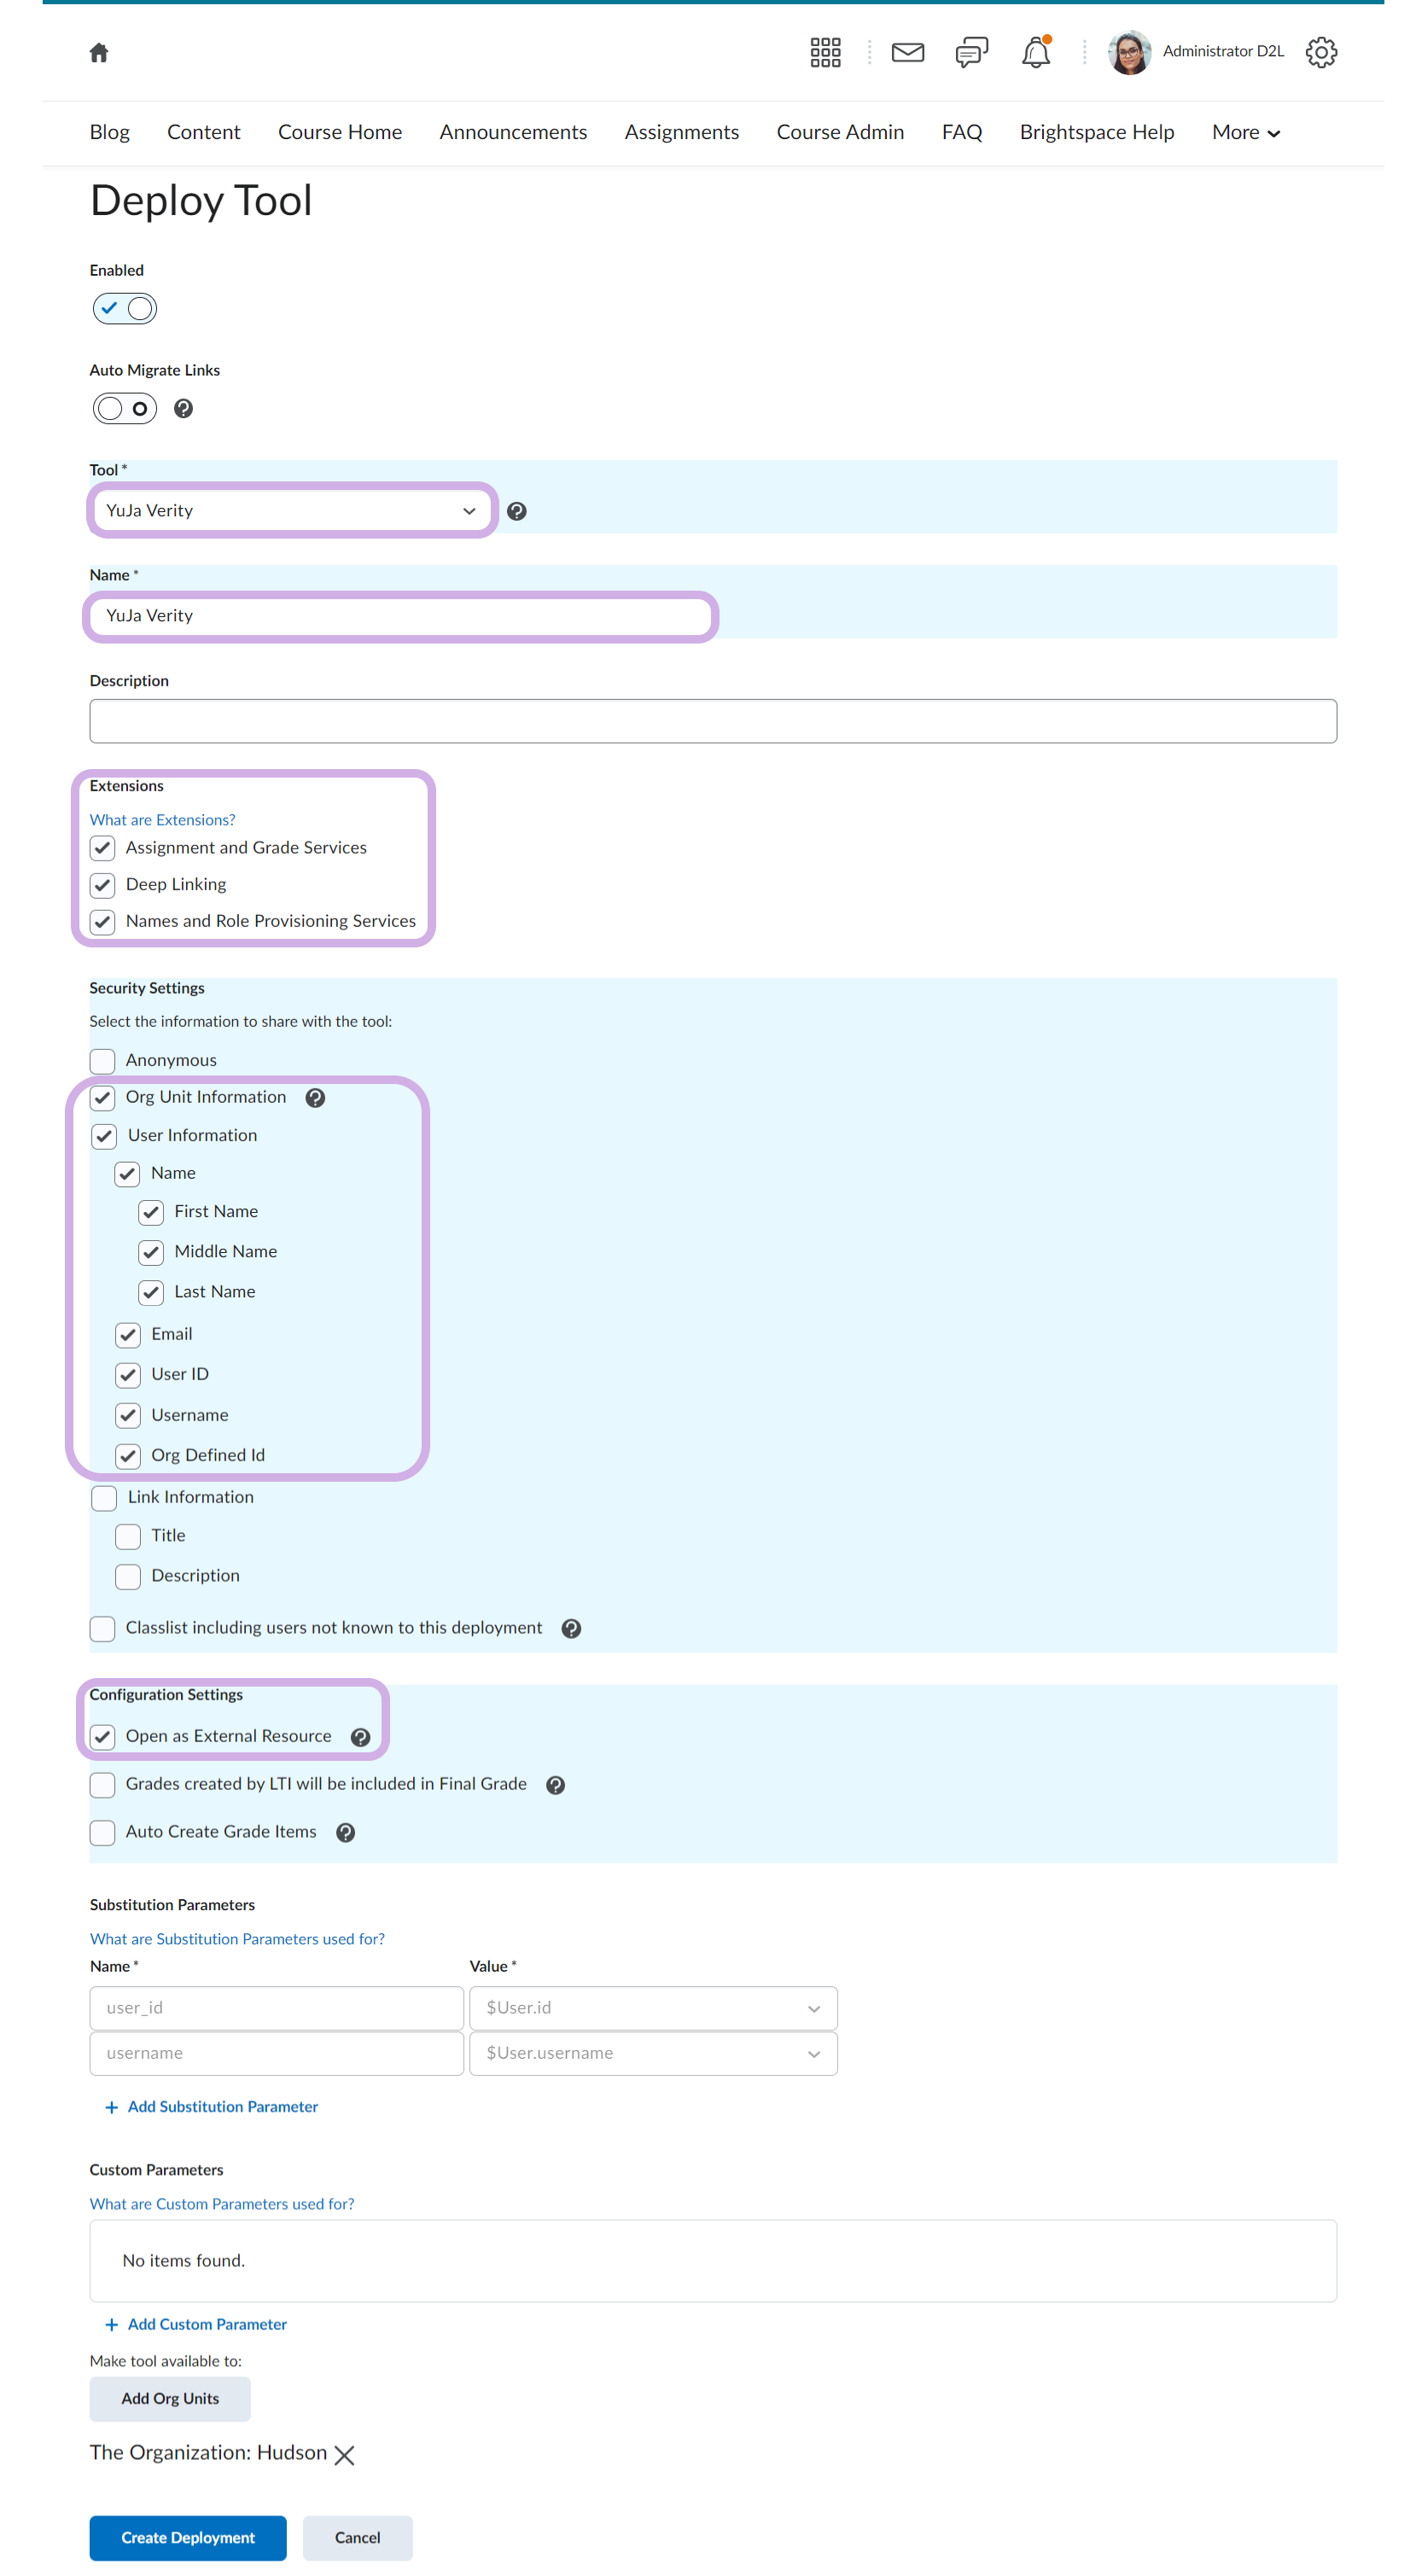The width and height of the screenshot is (1416, 2576).
Task: Open the Tool dropdown showing YuJa Verity
Action: [x=291, y=511]
